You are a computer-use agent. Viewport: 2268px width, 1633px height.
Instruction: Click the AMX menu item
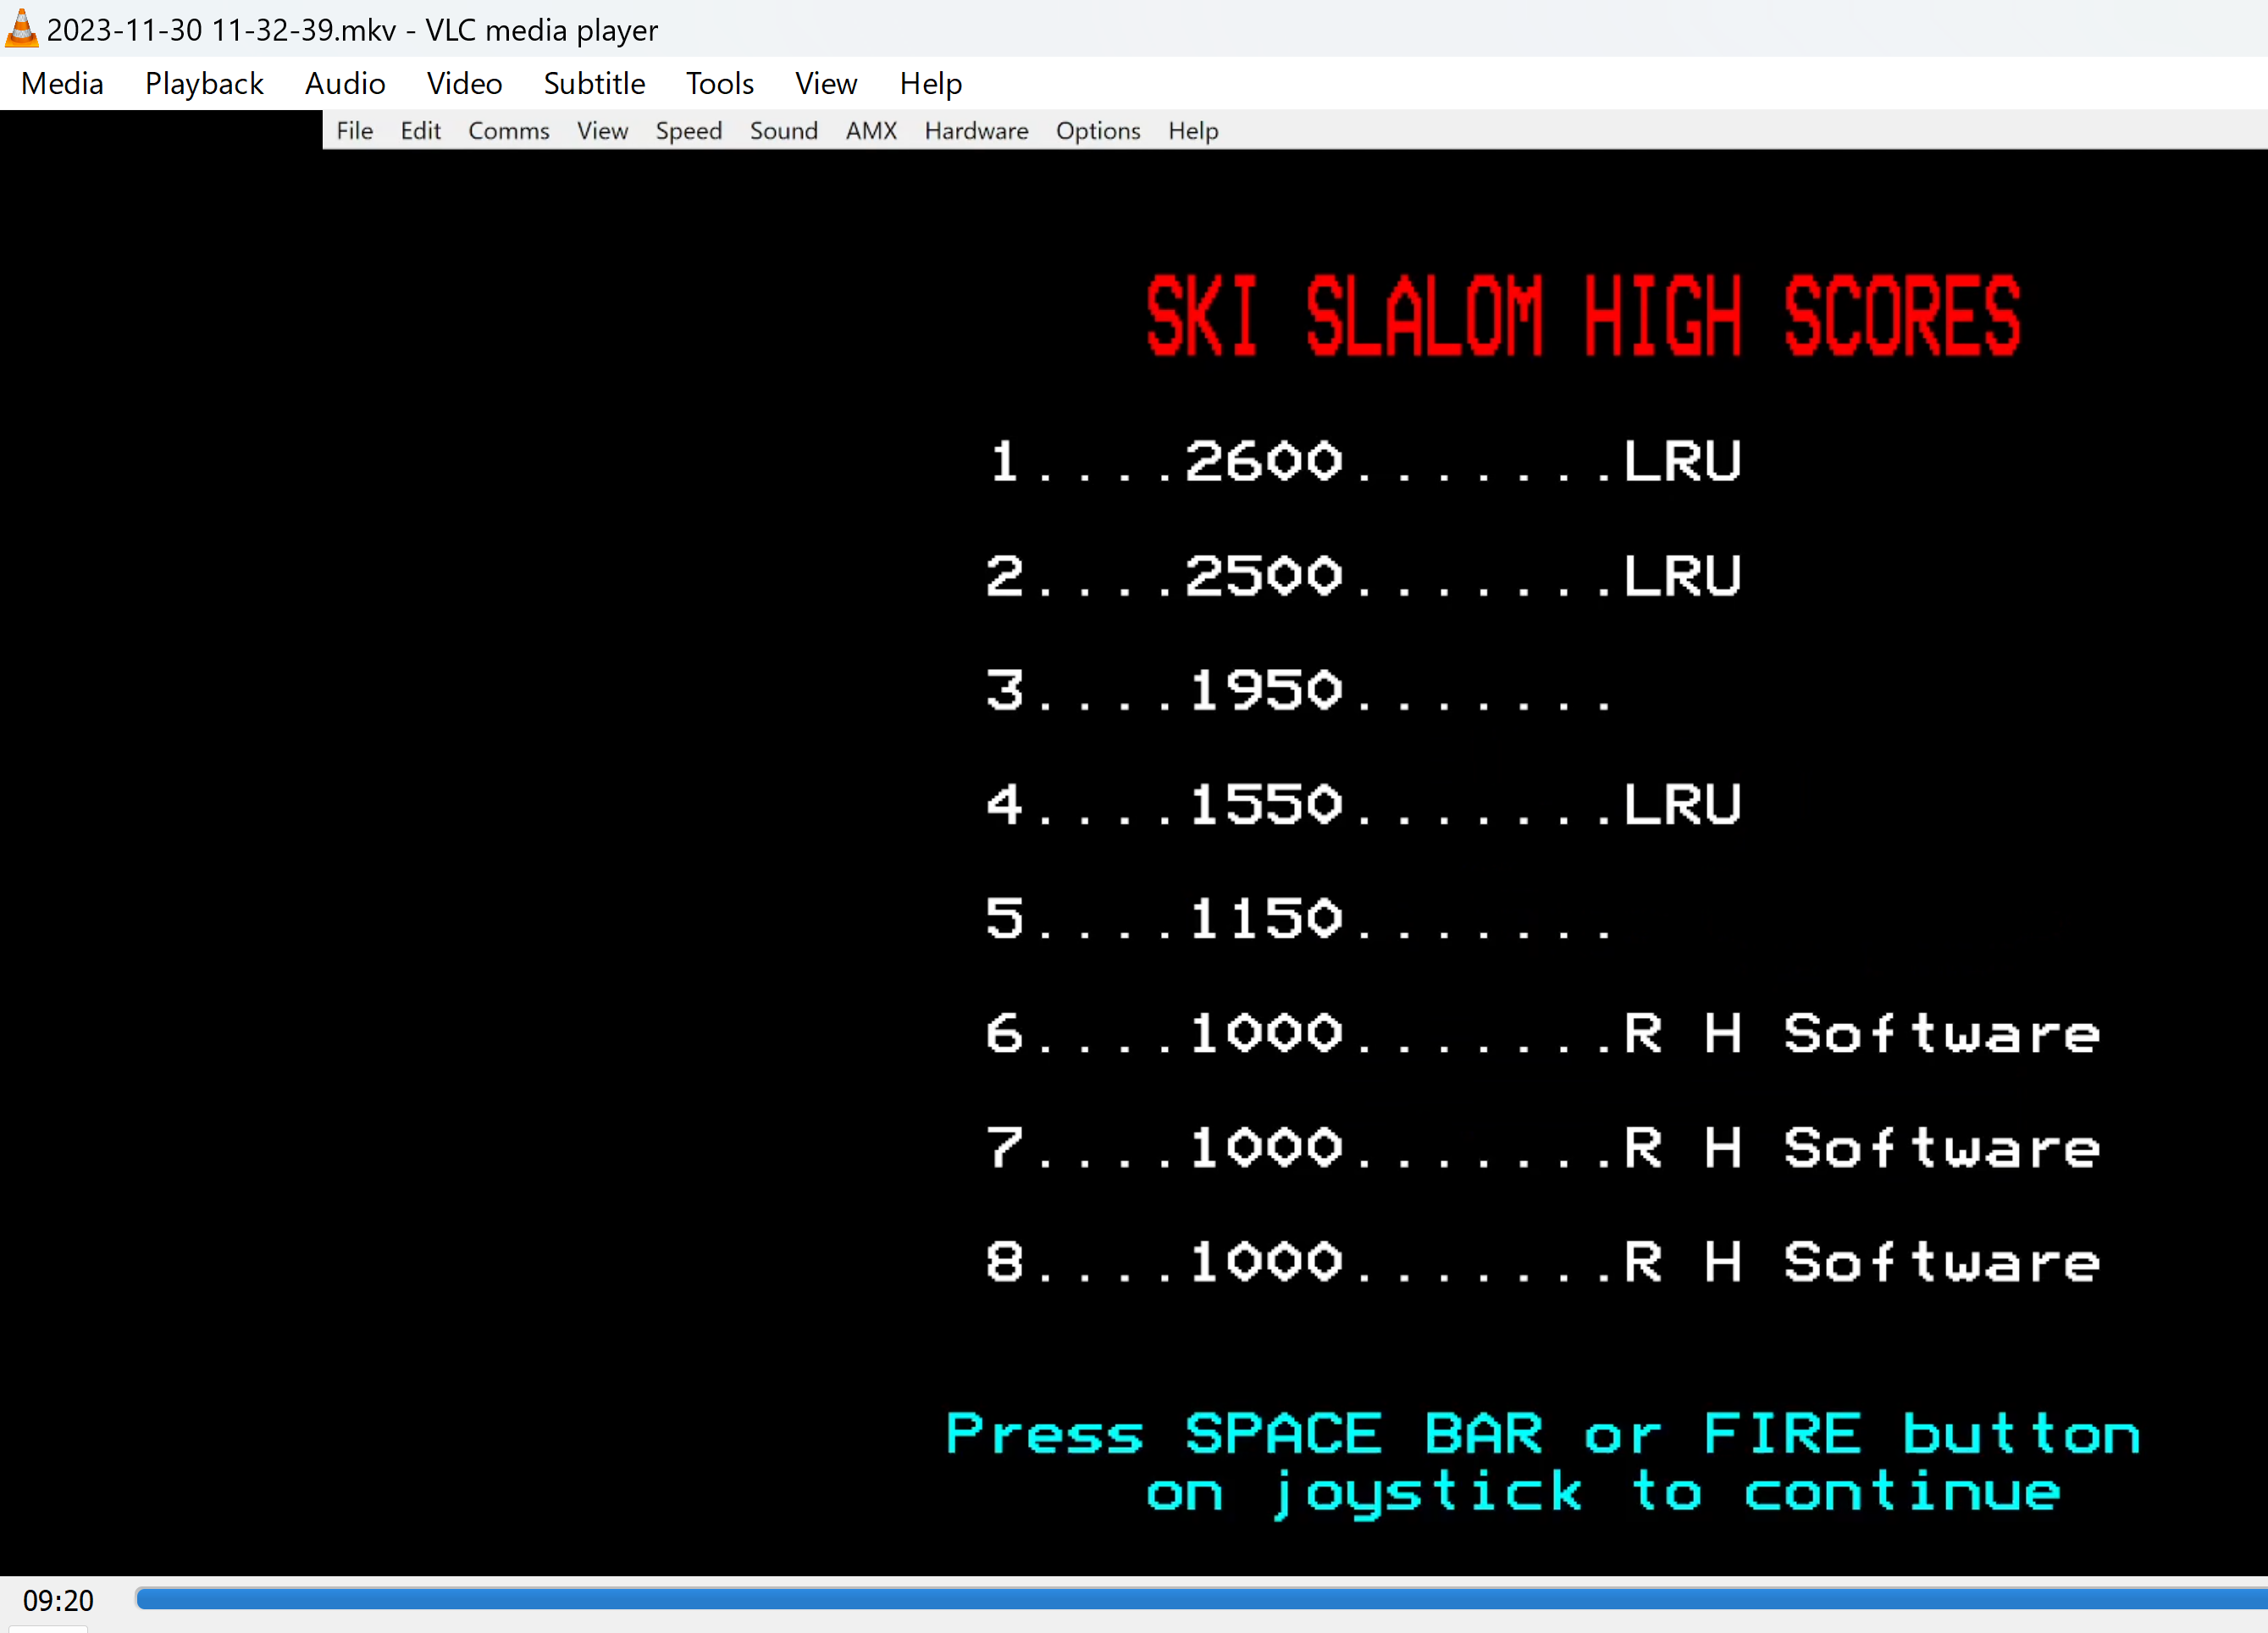(x=870, y=131)
